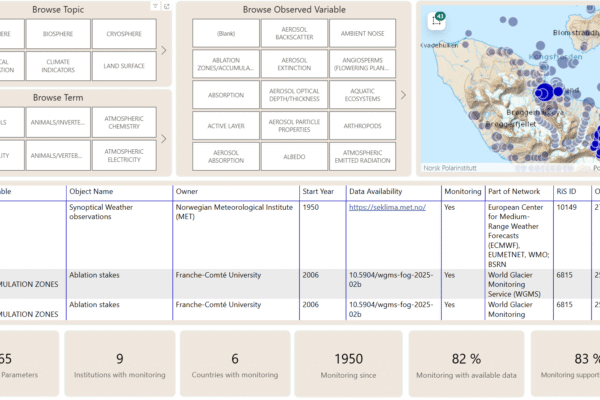This screenshot has height=400, width=600.
Task: Click the map selection tool with badge 41
Action: pyautogui.click(x=438, y=20)
